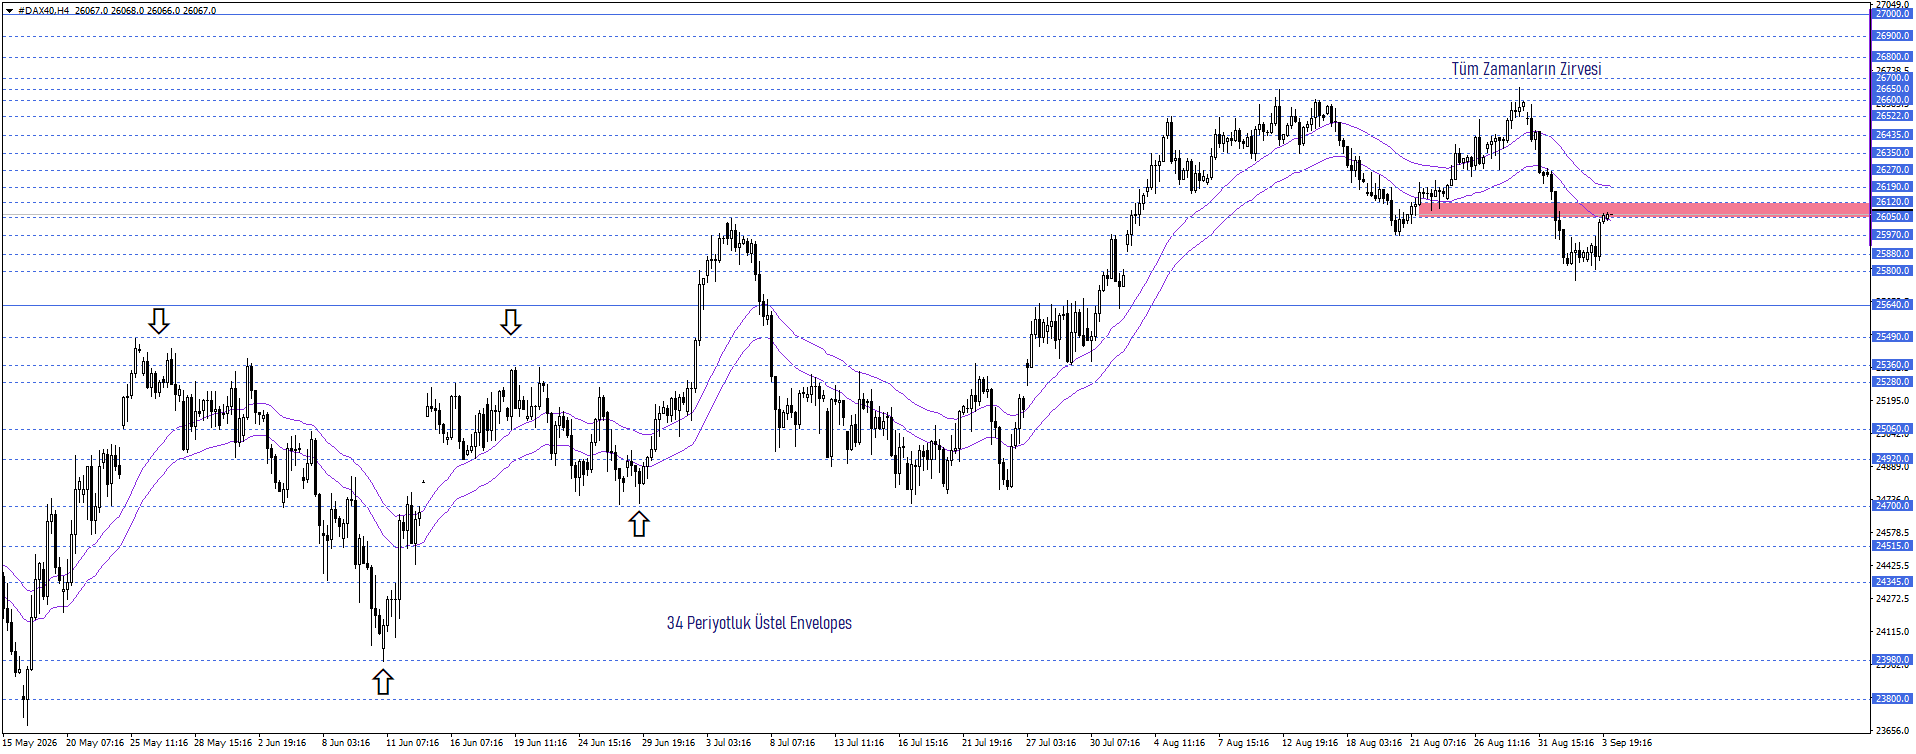This screenshot has width=1916, height=754.
Task: Click the 23656.0 axis scale value
Action: click(x=1892, y=731)
